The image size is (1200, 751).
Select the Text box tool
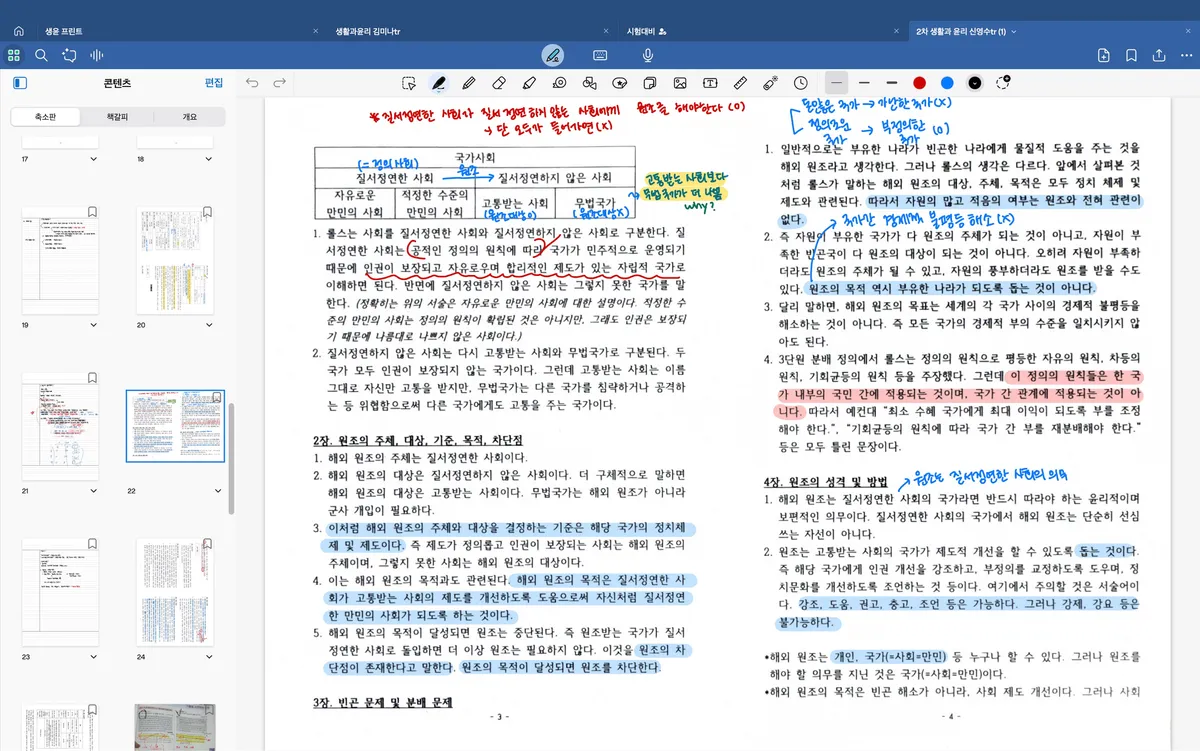(710, 82)
